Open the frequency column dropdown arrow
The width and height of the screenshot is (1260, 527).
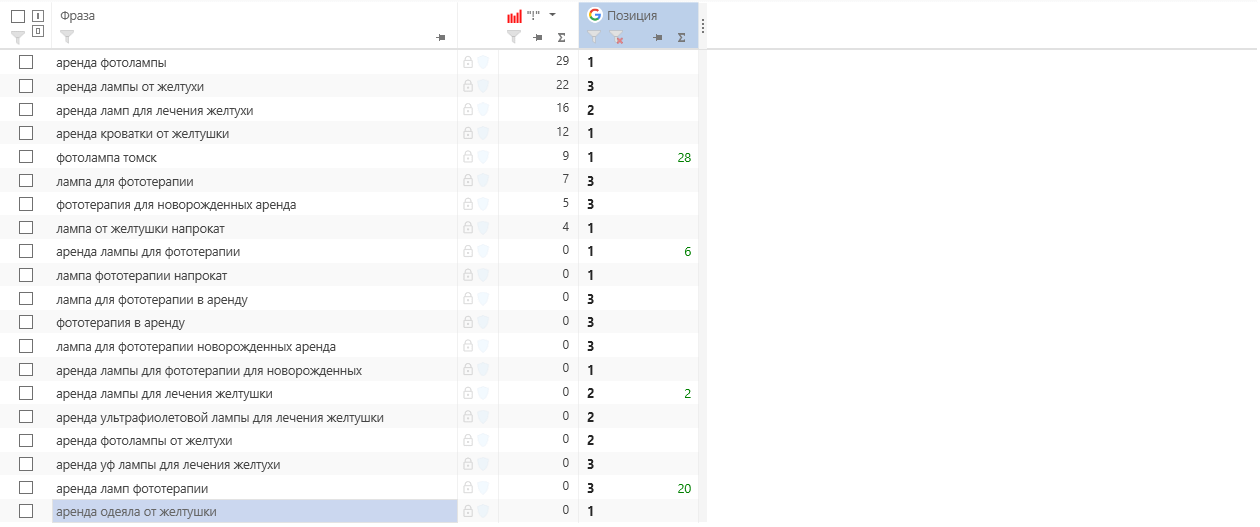pos(552,15)
